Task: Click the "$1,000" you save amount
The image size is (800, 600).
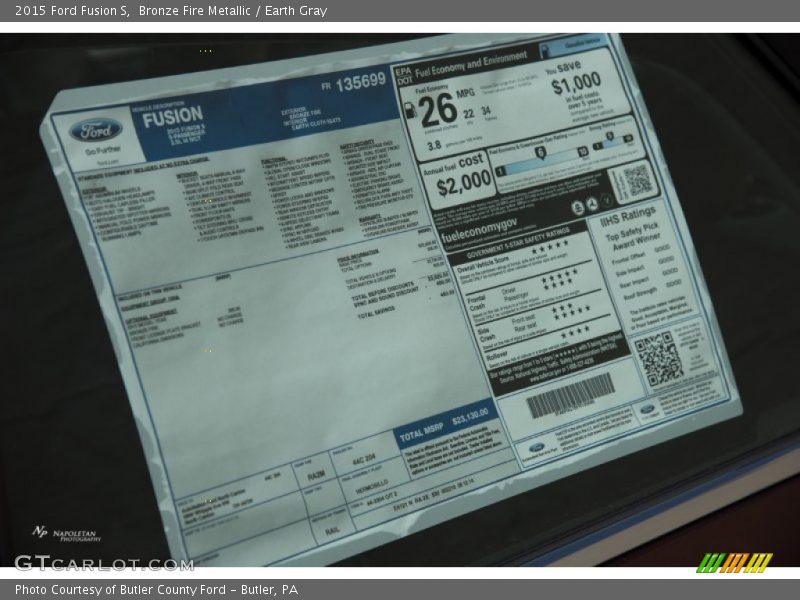Action: click(576, 83)
